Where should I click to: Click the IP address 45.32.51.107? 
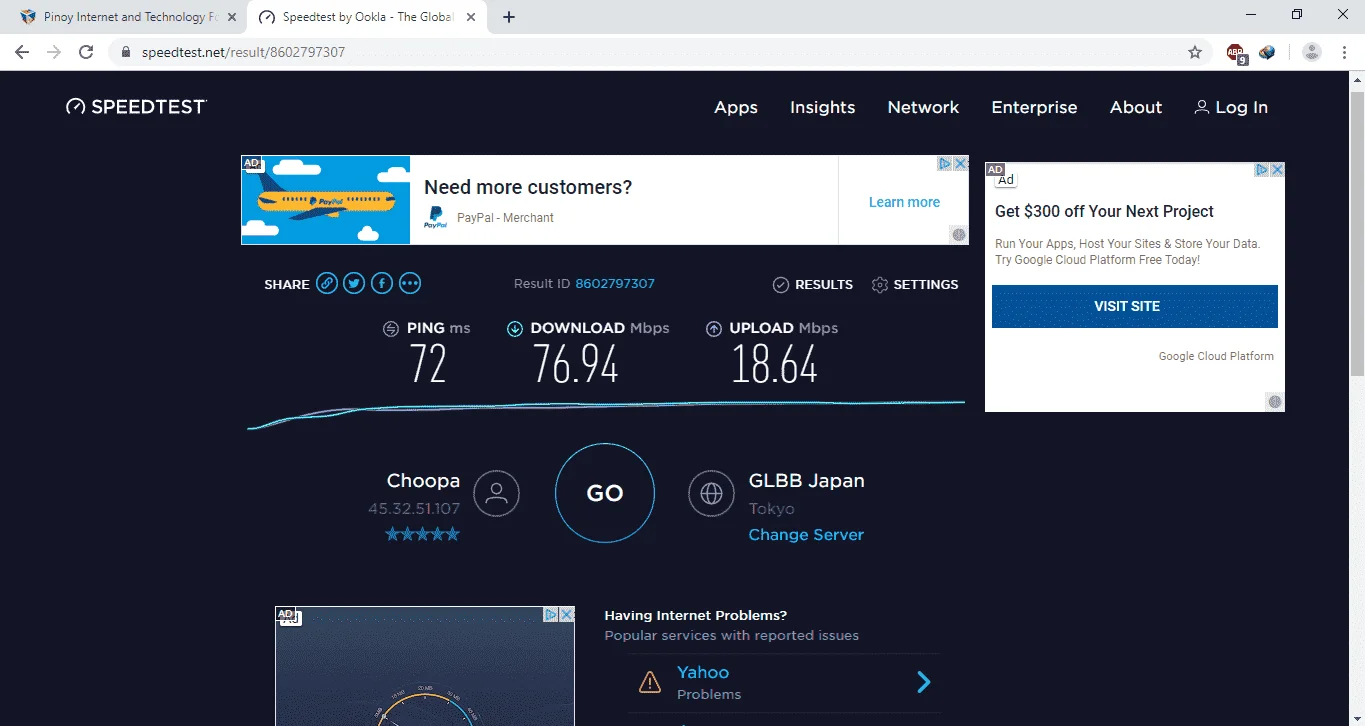[414, 509]
